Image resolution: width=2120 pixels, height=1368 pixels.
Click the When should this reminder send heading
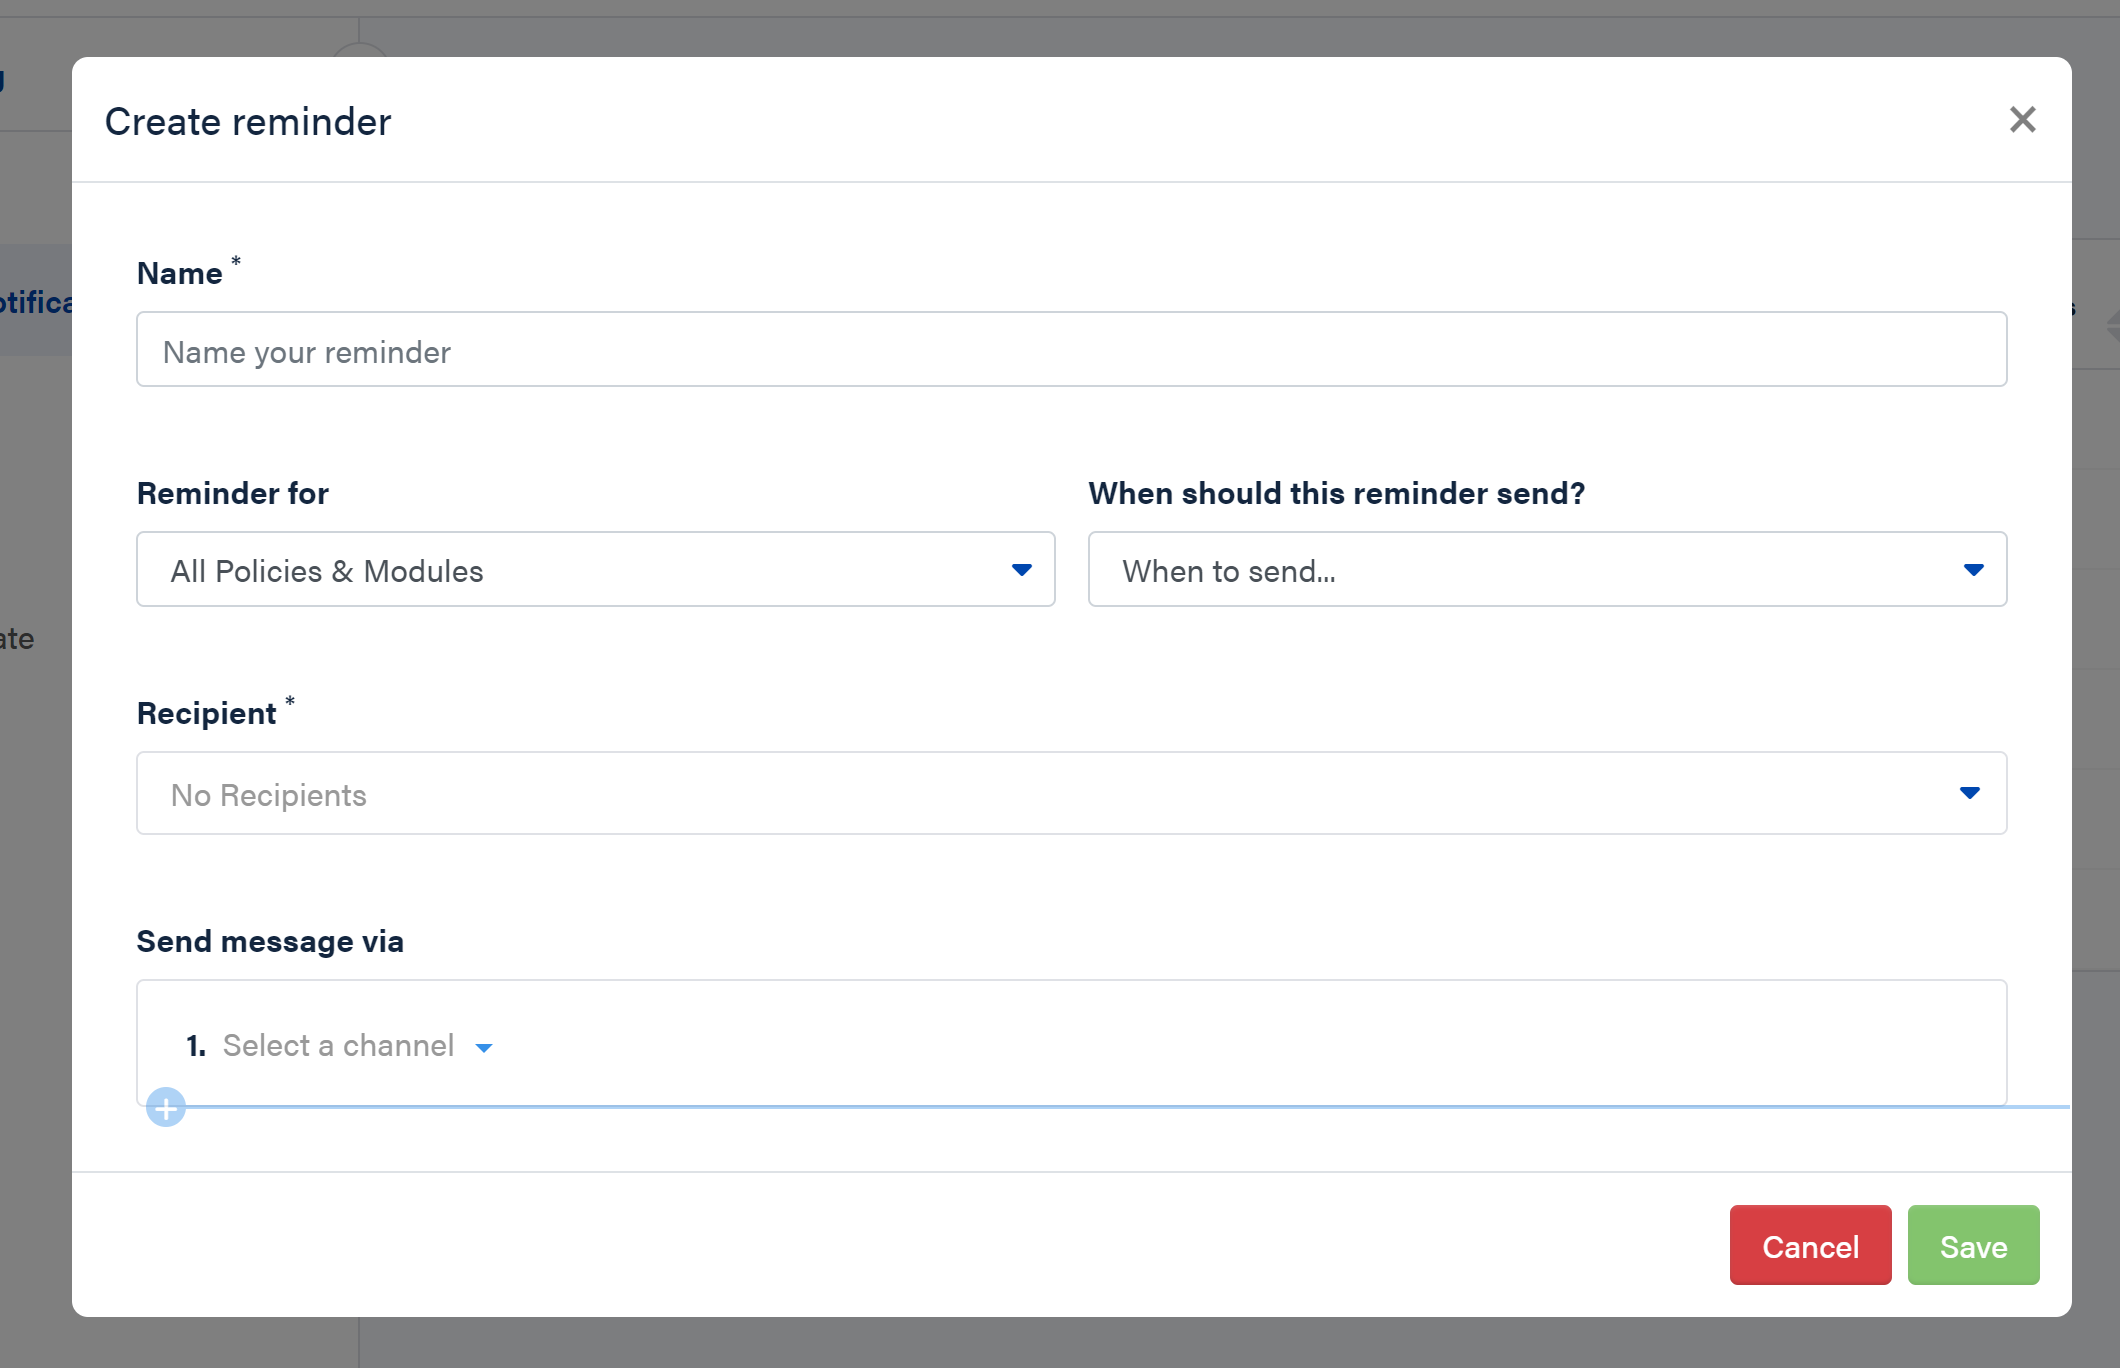(x=1335, y=492)
